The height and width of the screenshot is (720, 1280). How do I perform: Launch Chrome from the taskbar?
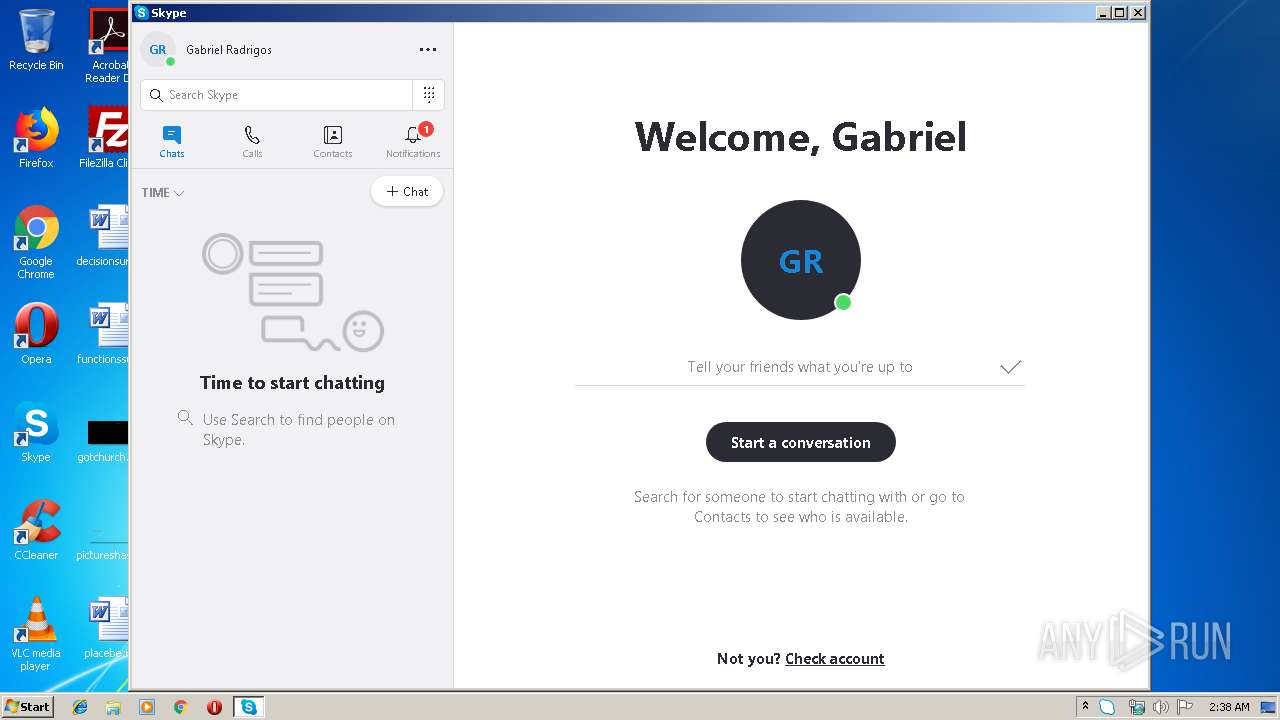pyautogui.click(x=180, y=707)
